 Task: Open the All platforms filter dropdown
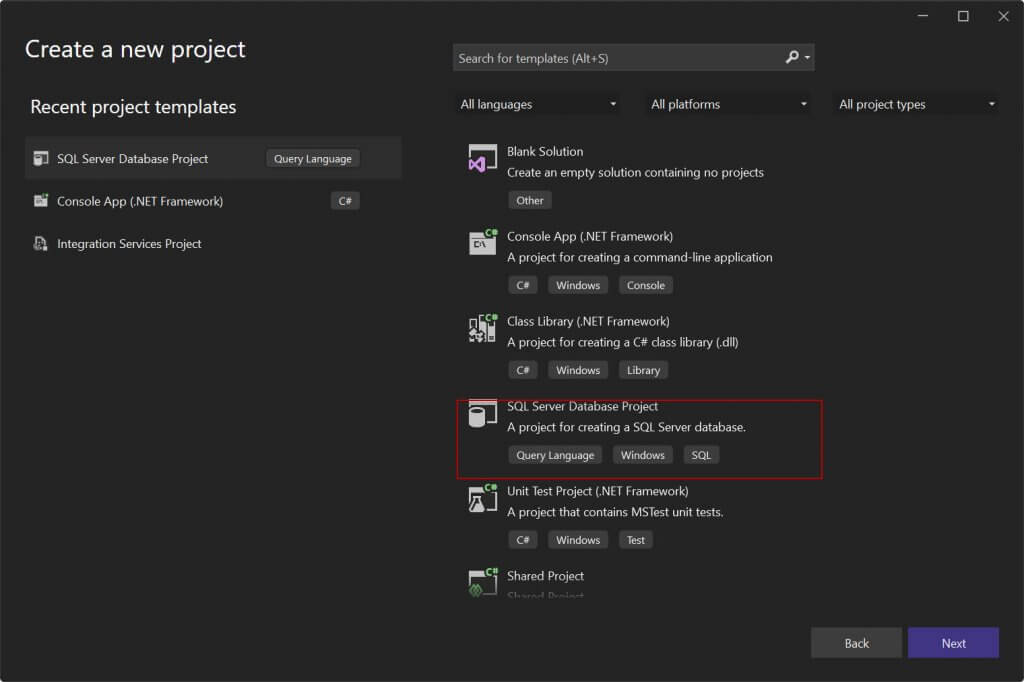tap(729, 104)
